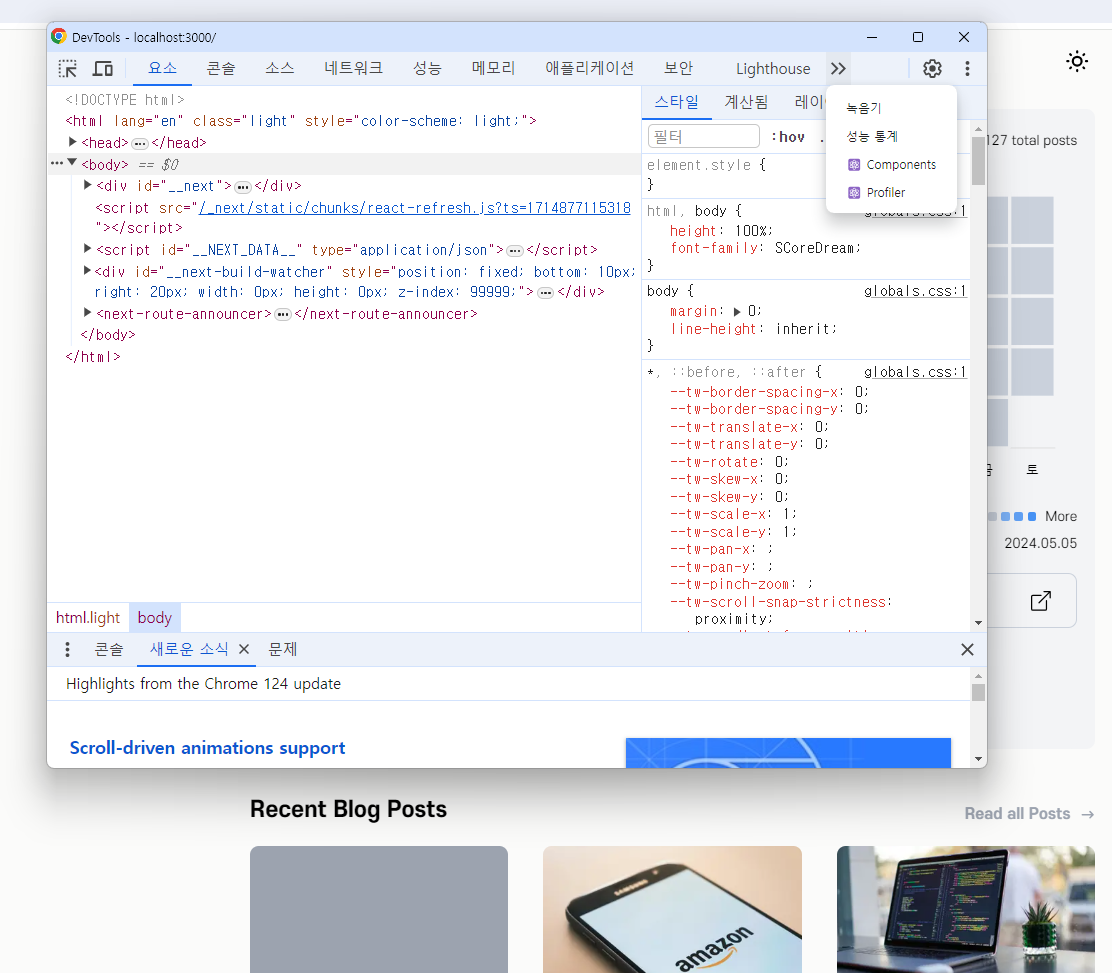Open the Amazon phone blog post thumbnail

(x=672, y=909)
